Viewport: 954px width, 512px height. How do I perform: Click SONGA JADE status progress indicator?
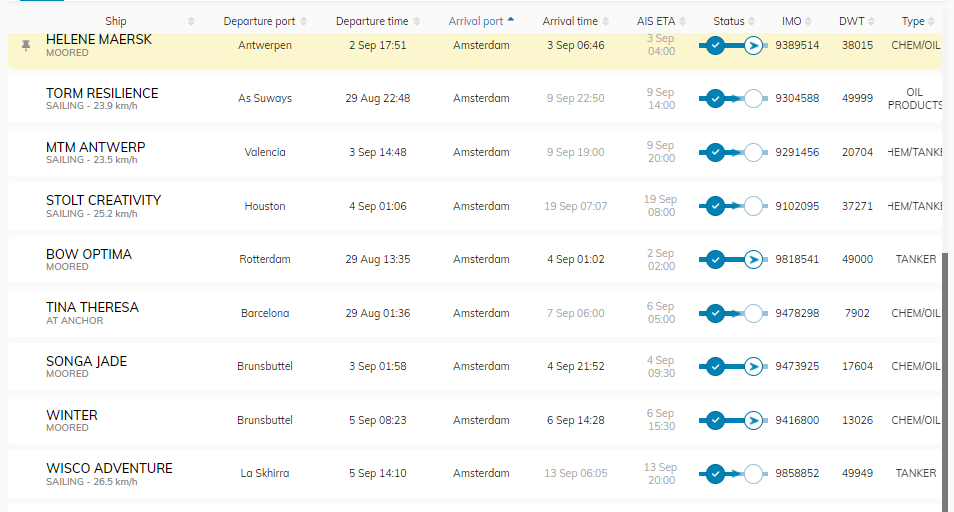734,366
